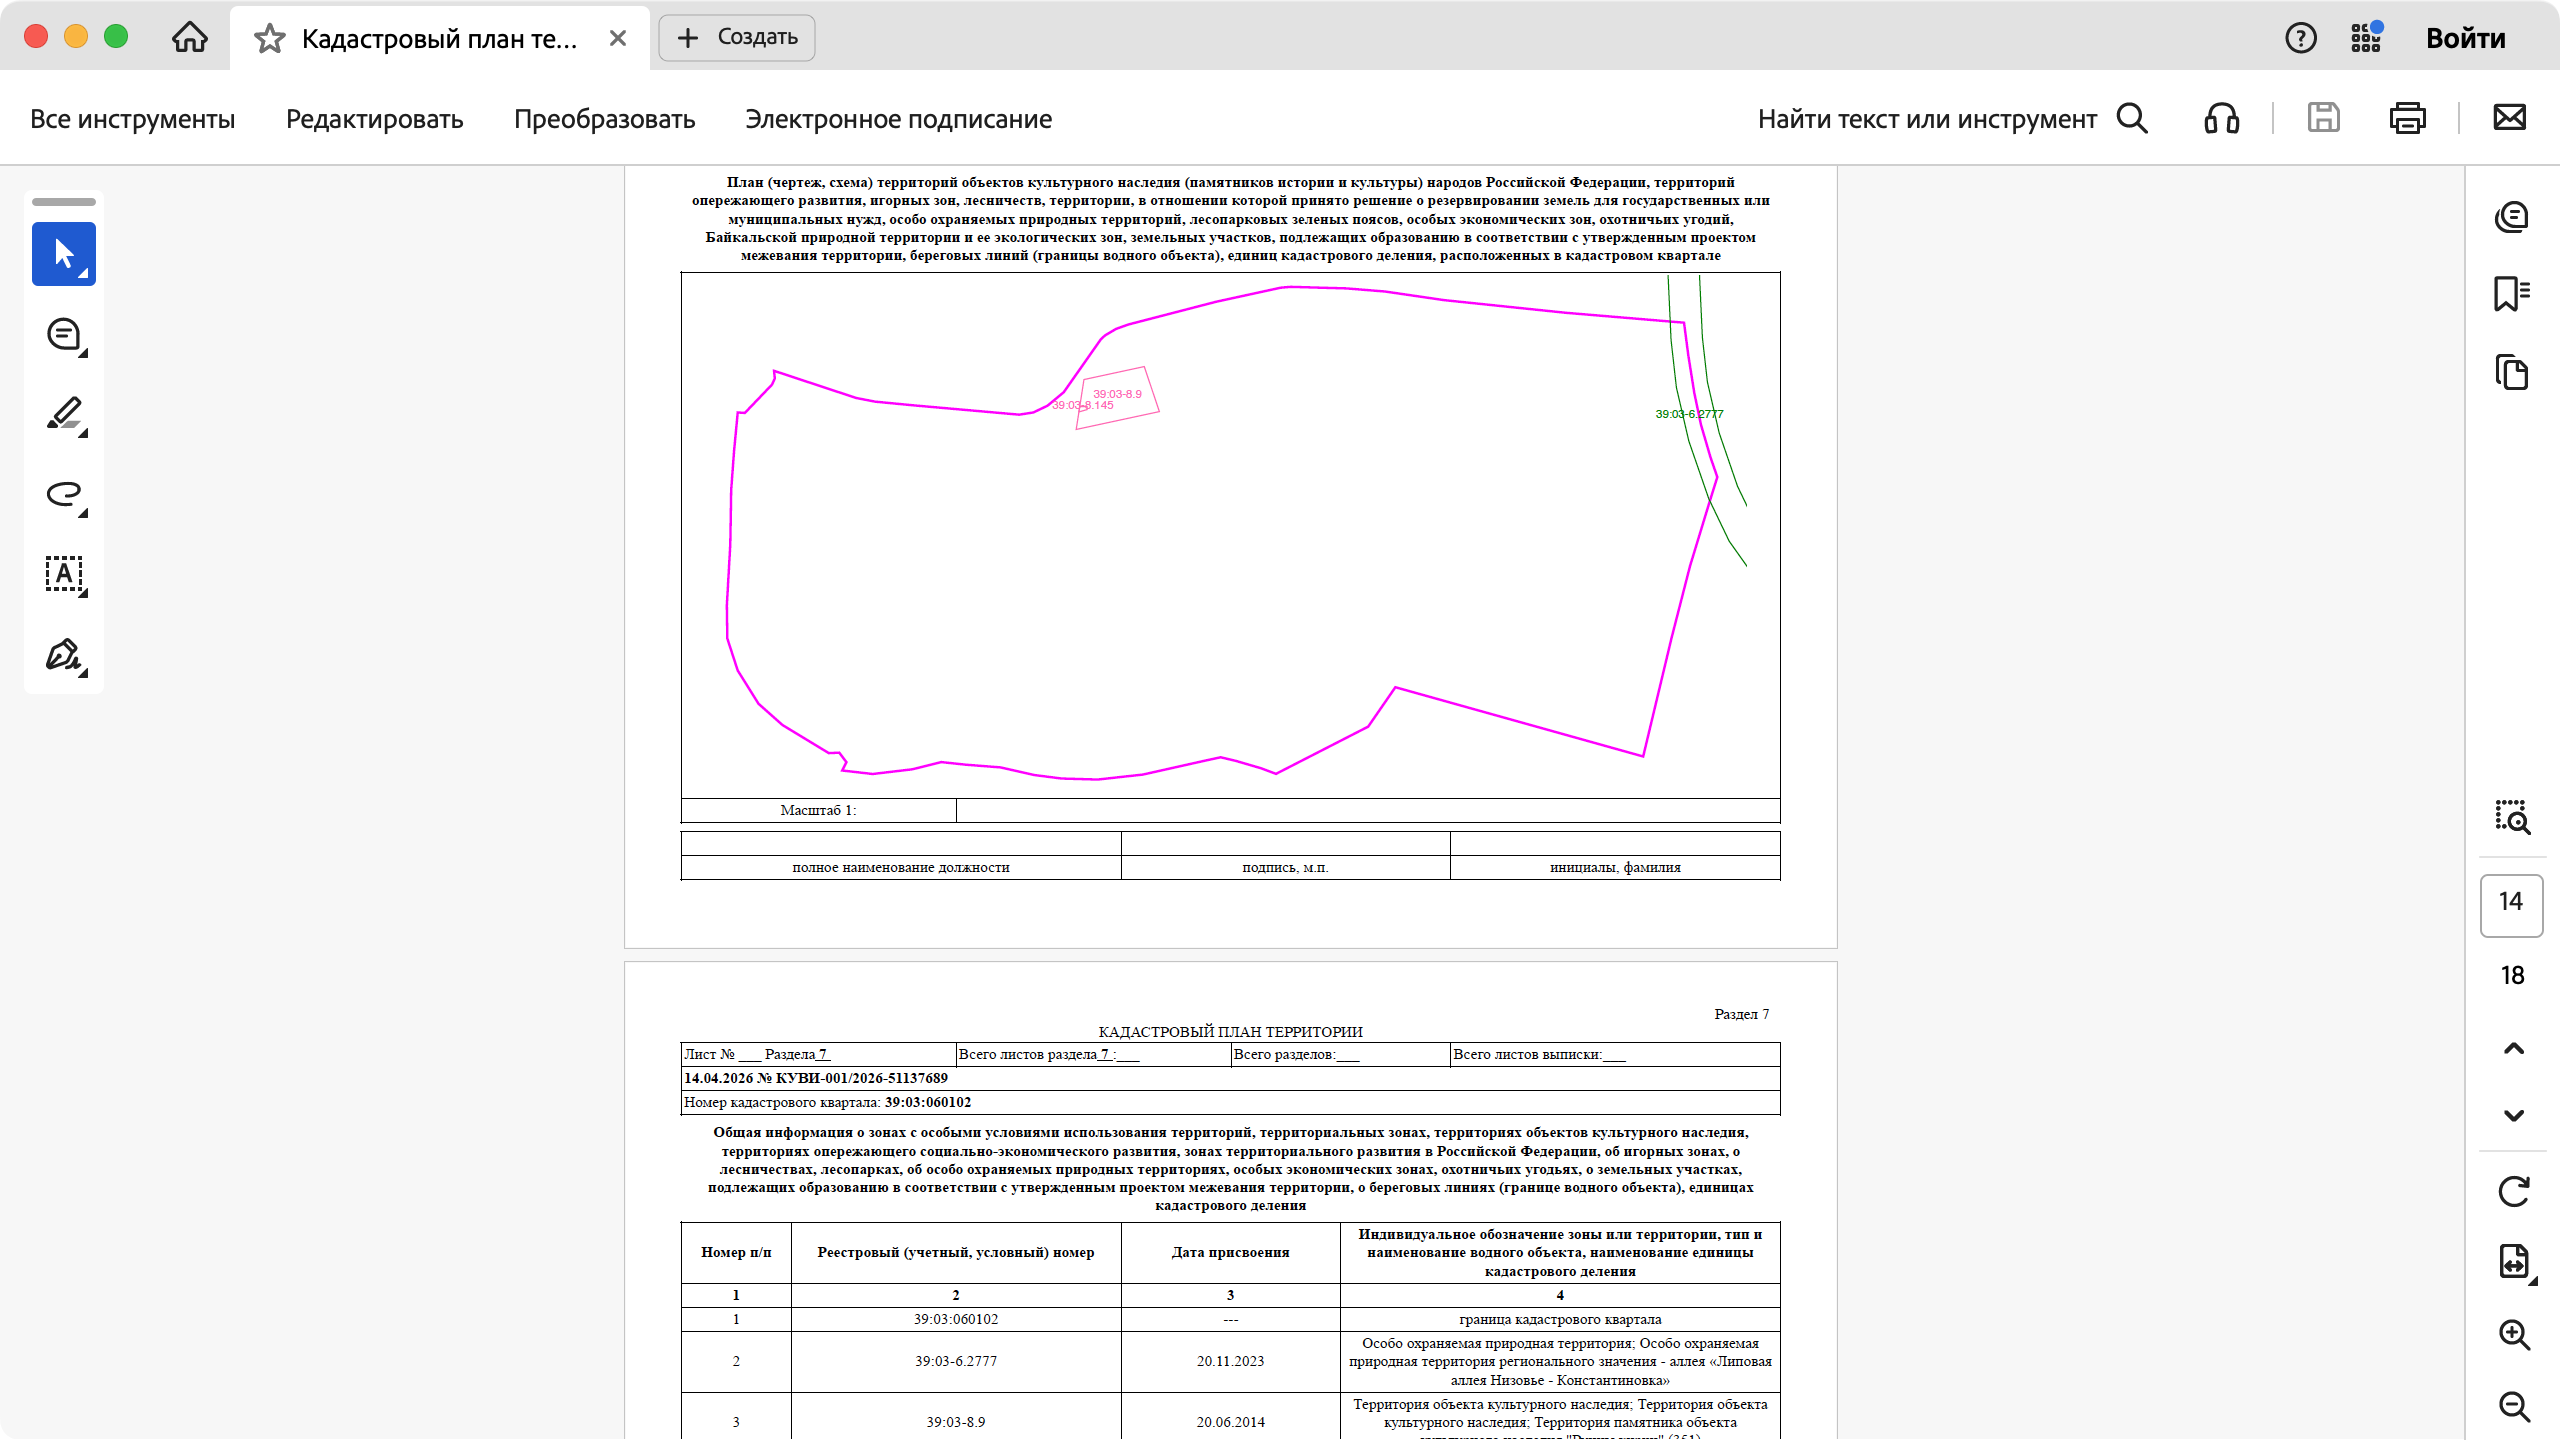
Task: Open the Преобразовать menu
Action: tap(605, 119)
